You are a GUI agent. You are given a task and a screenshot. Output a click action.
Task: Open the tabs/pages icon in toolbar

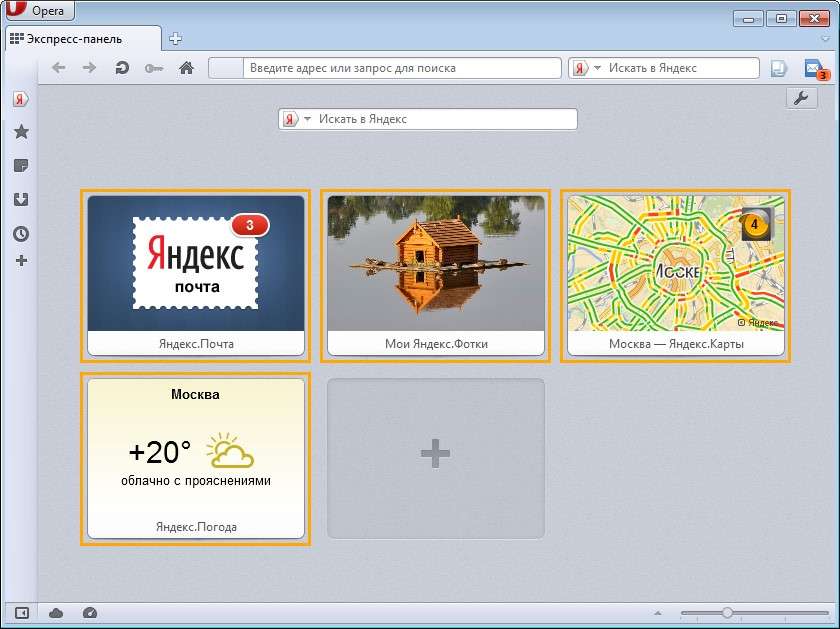(778, 68)
